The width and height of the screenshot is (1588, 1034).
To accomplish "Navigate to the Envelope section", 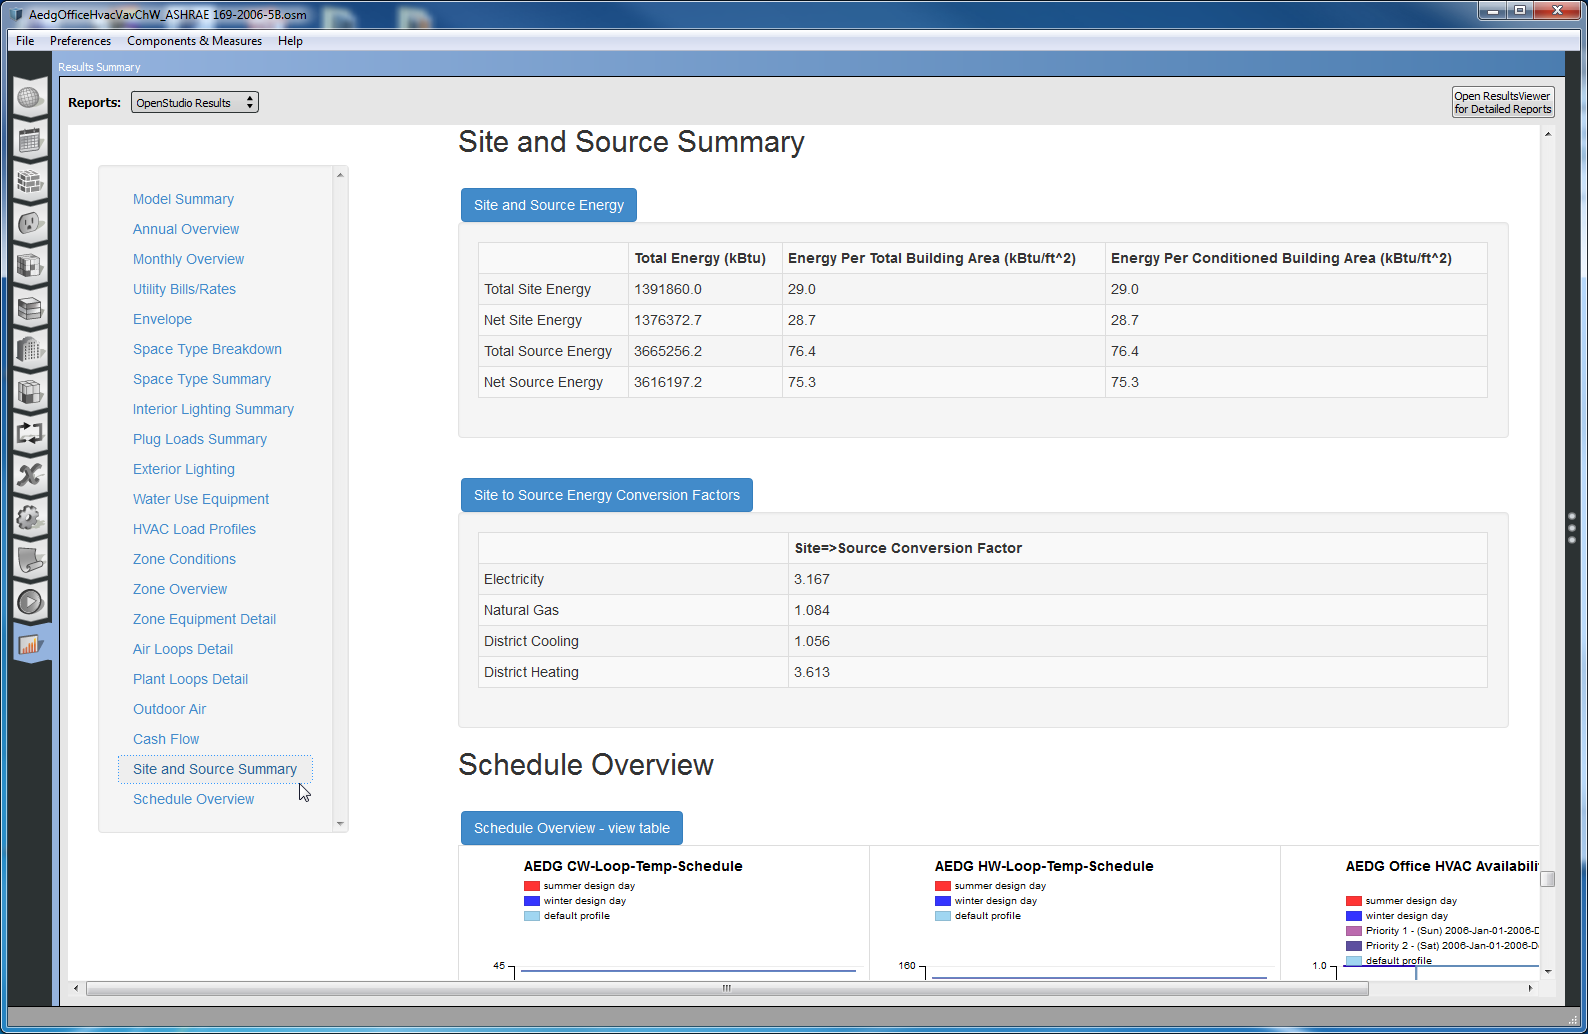I will [162, 319].
